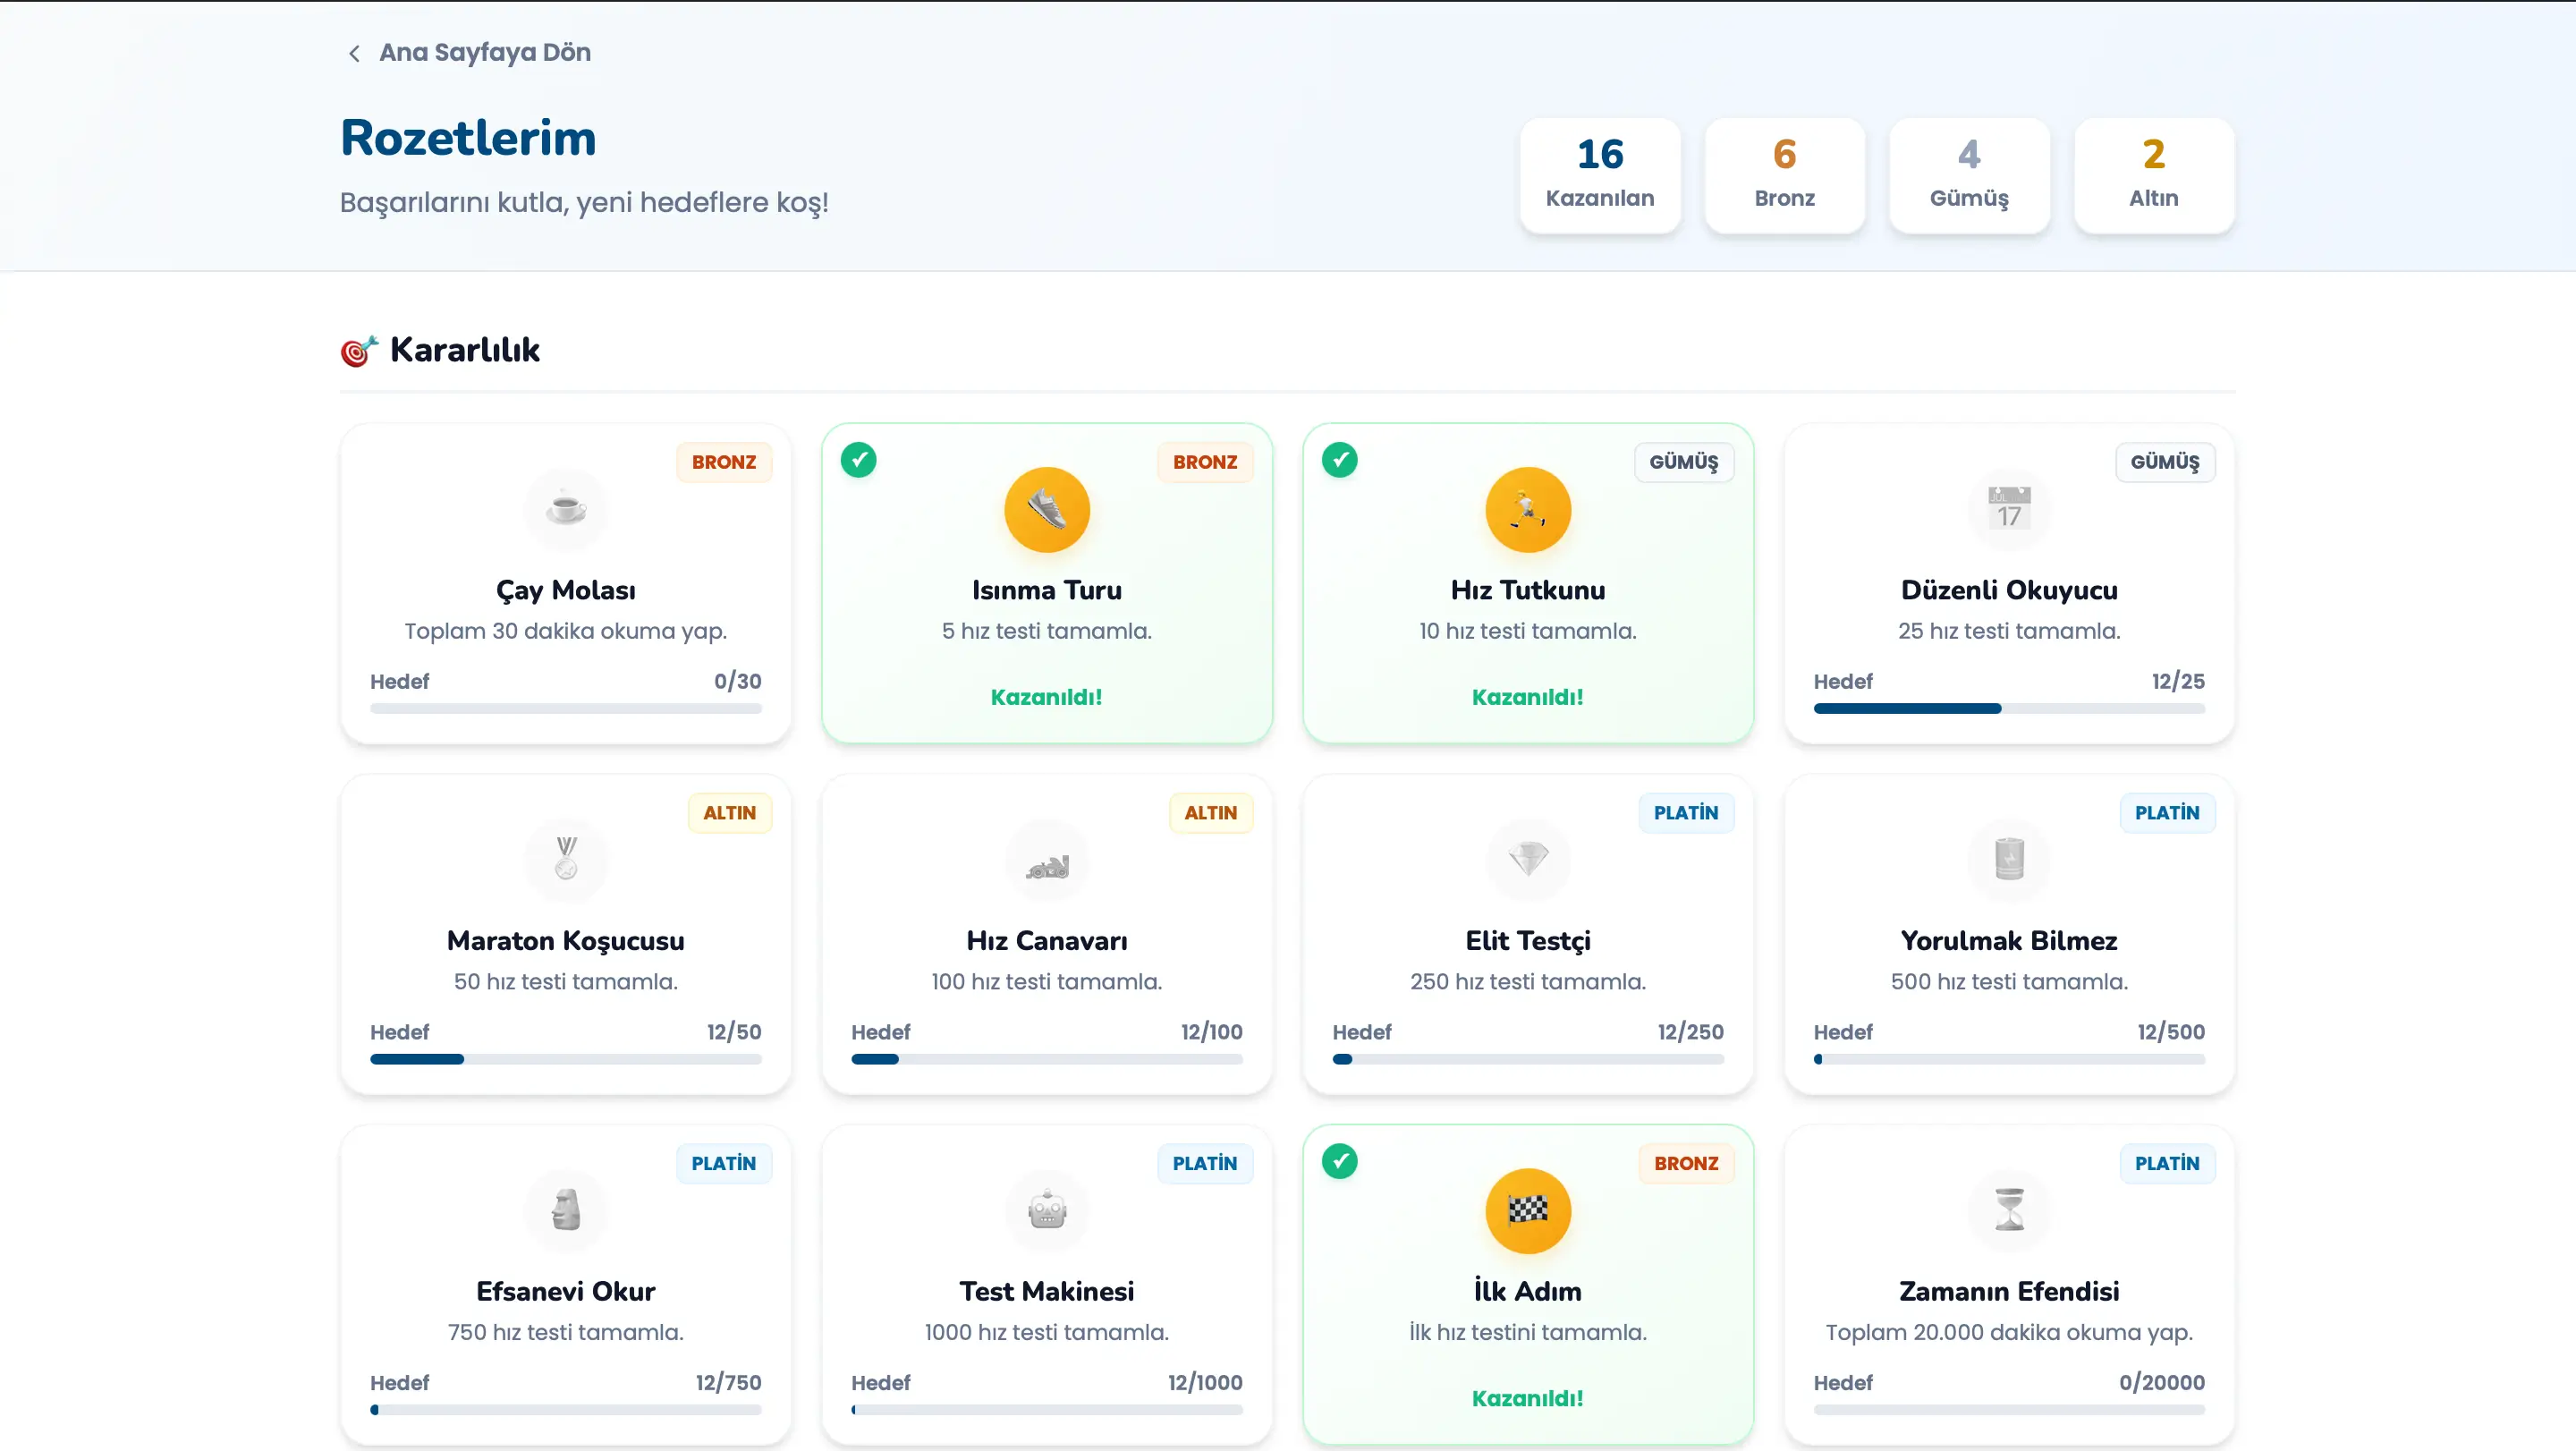Viewport: 2576px width, 1451px height.
Task: Click the 2 Altın stat card
Action: click(2153, 175)
